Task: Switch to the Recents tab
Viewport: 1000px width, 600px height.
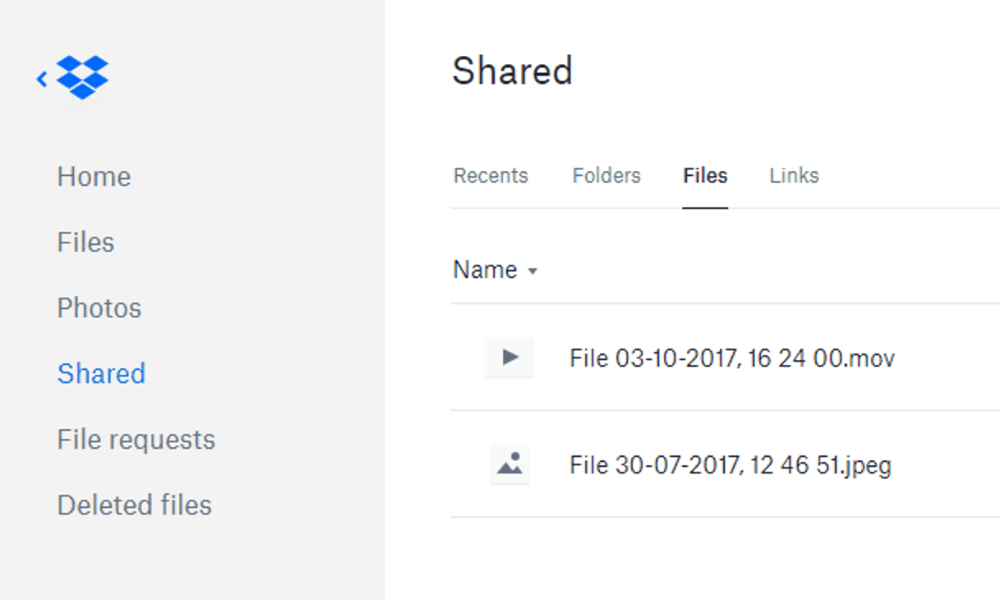Action: (490, 175)
